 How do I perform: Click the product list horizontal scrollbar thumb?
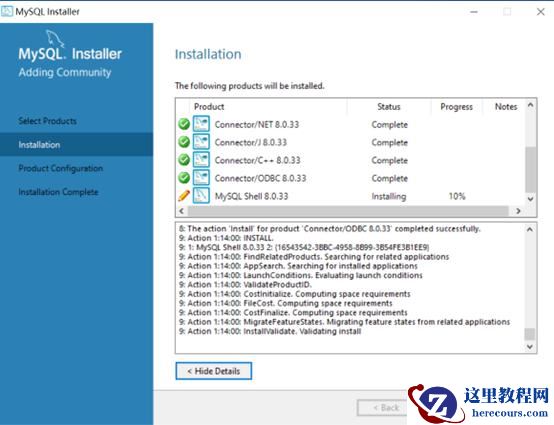(348, 211)
